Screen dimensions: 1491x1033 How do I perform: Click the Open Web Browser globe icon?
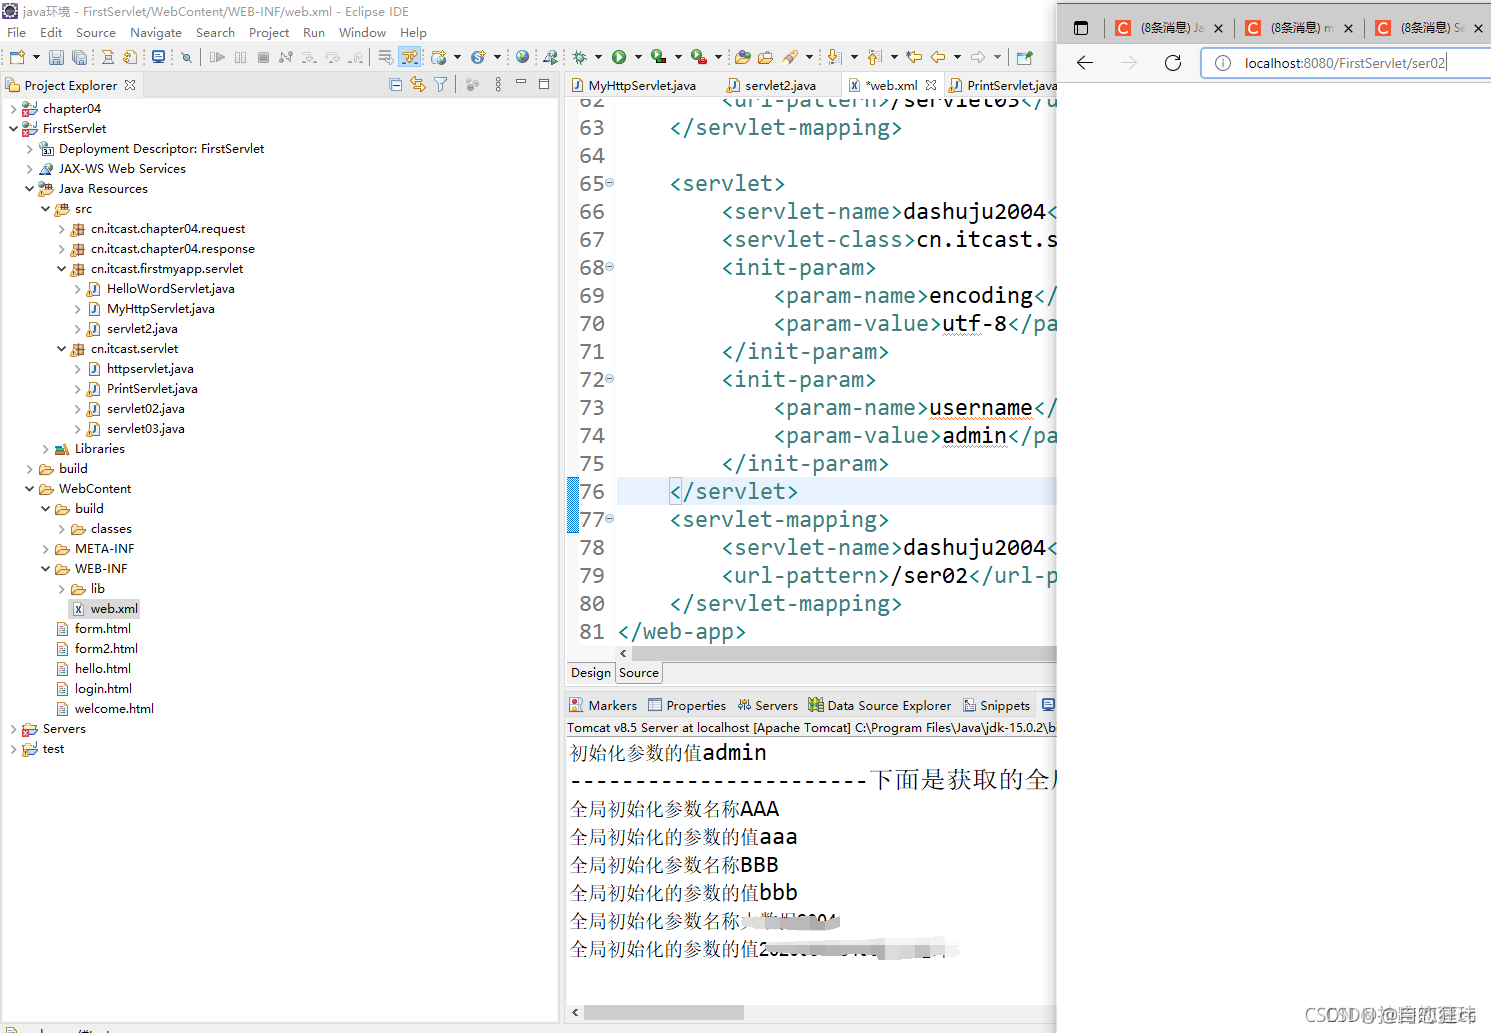click(x=522, y=57)
